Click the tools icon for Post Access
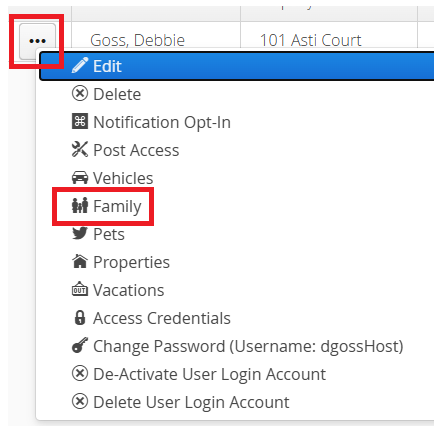 pos(80,149)
